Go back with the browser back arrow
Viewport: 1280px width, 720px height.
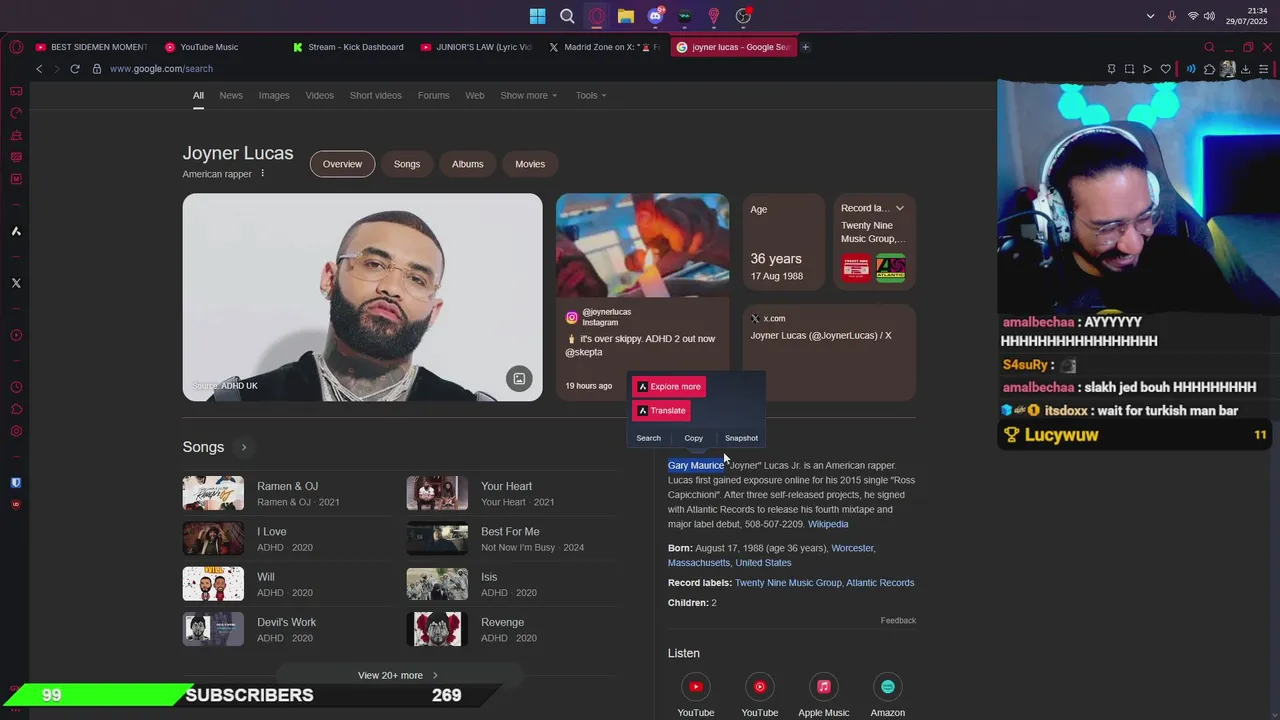tap(39, 69)
